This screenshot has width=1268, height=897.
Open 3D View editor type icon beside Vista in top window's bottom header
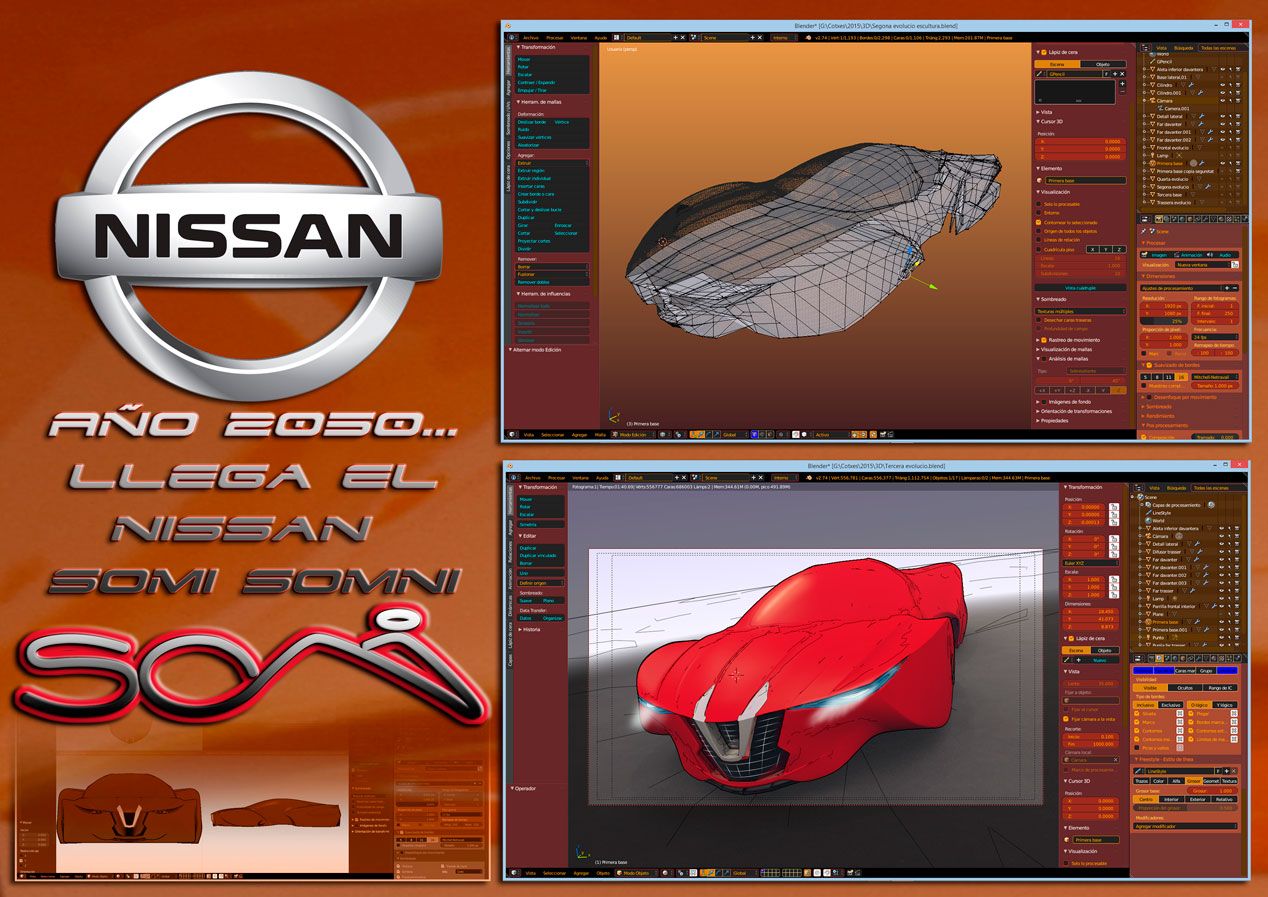pos(511,434)
